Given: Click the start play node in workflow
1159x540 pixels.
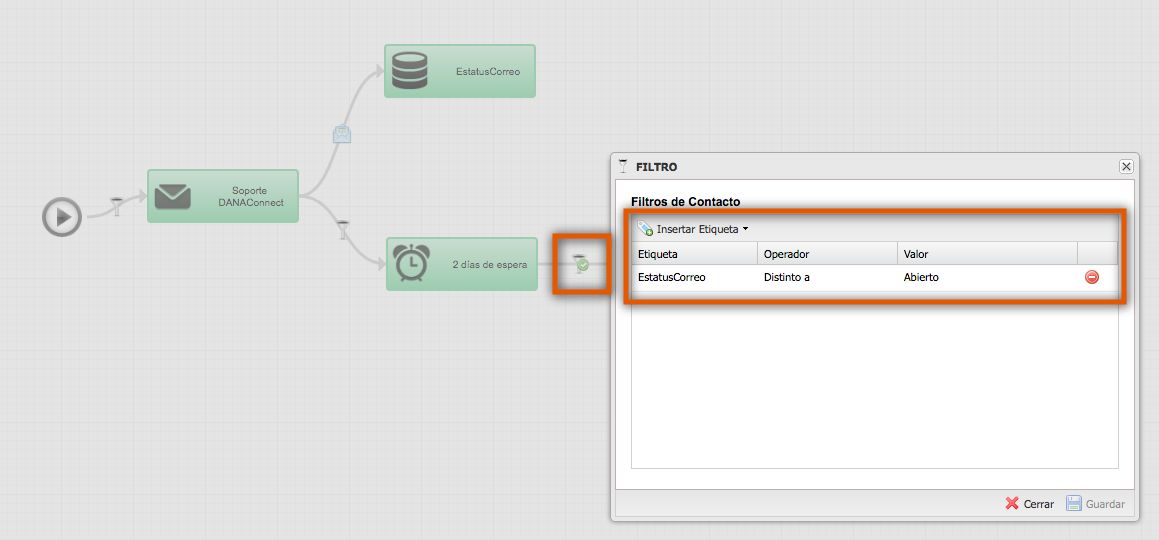Looking at the screenshot, I should (x=62, y=216).
